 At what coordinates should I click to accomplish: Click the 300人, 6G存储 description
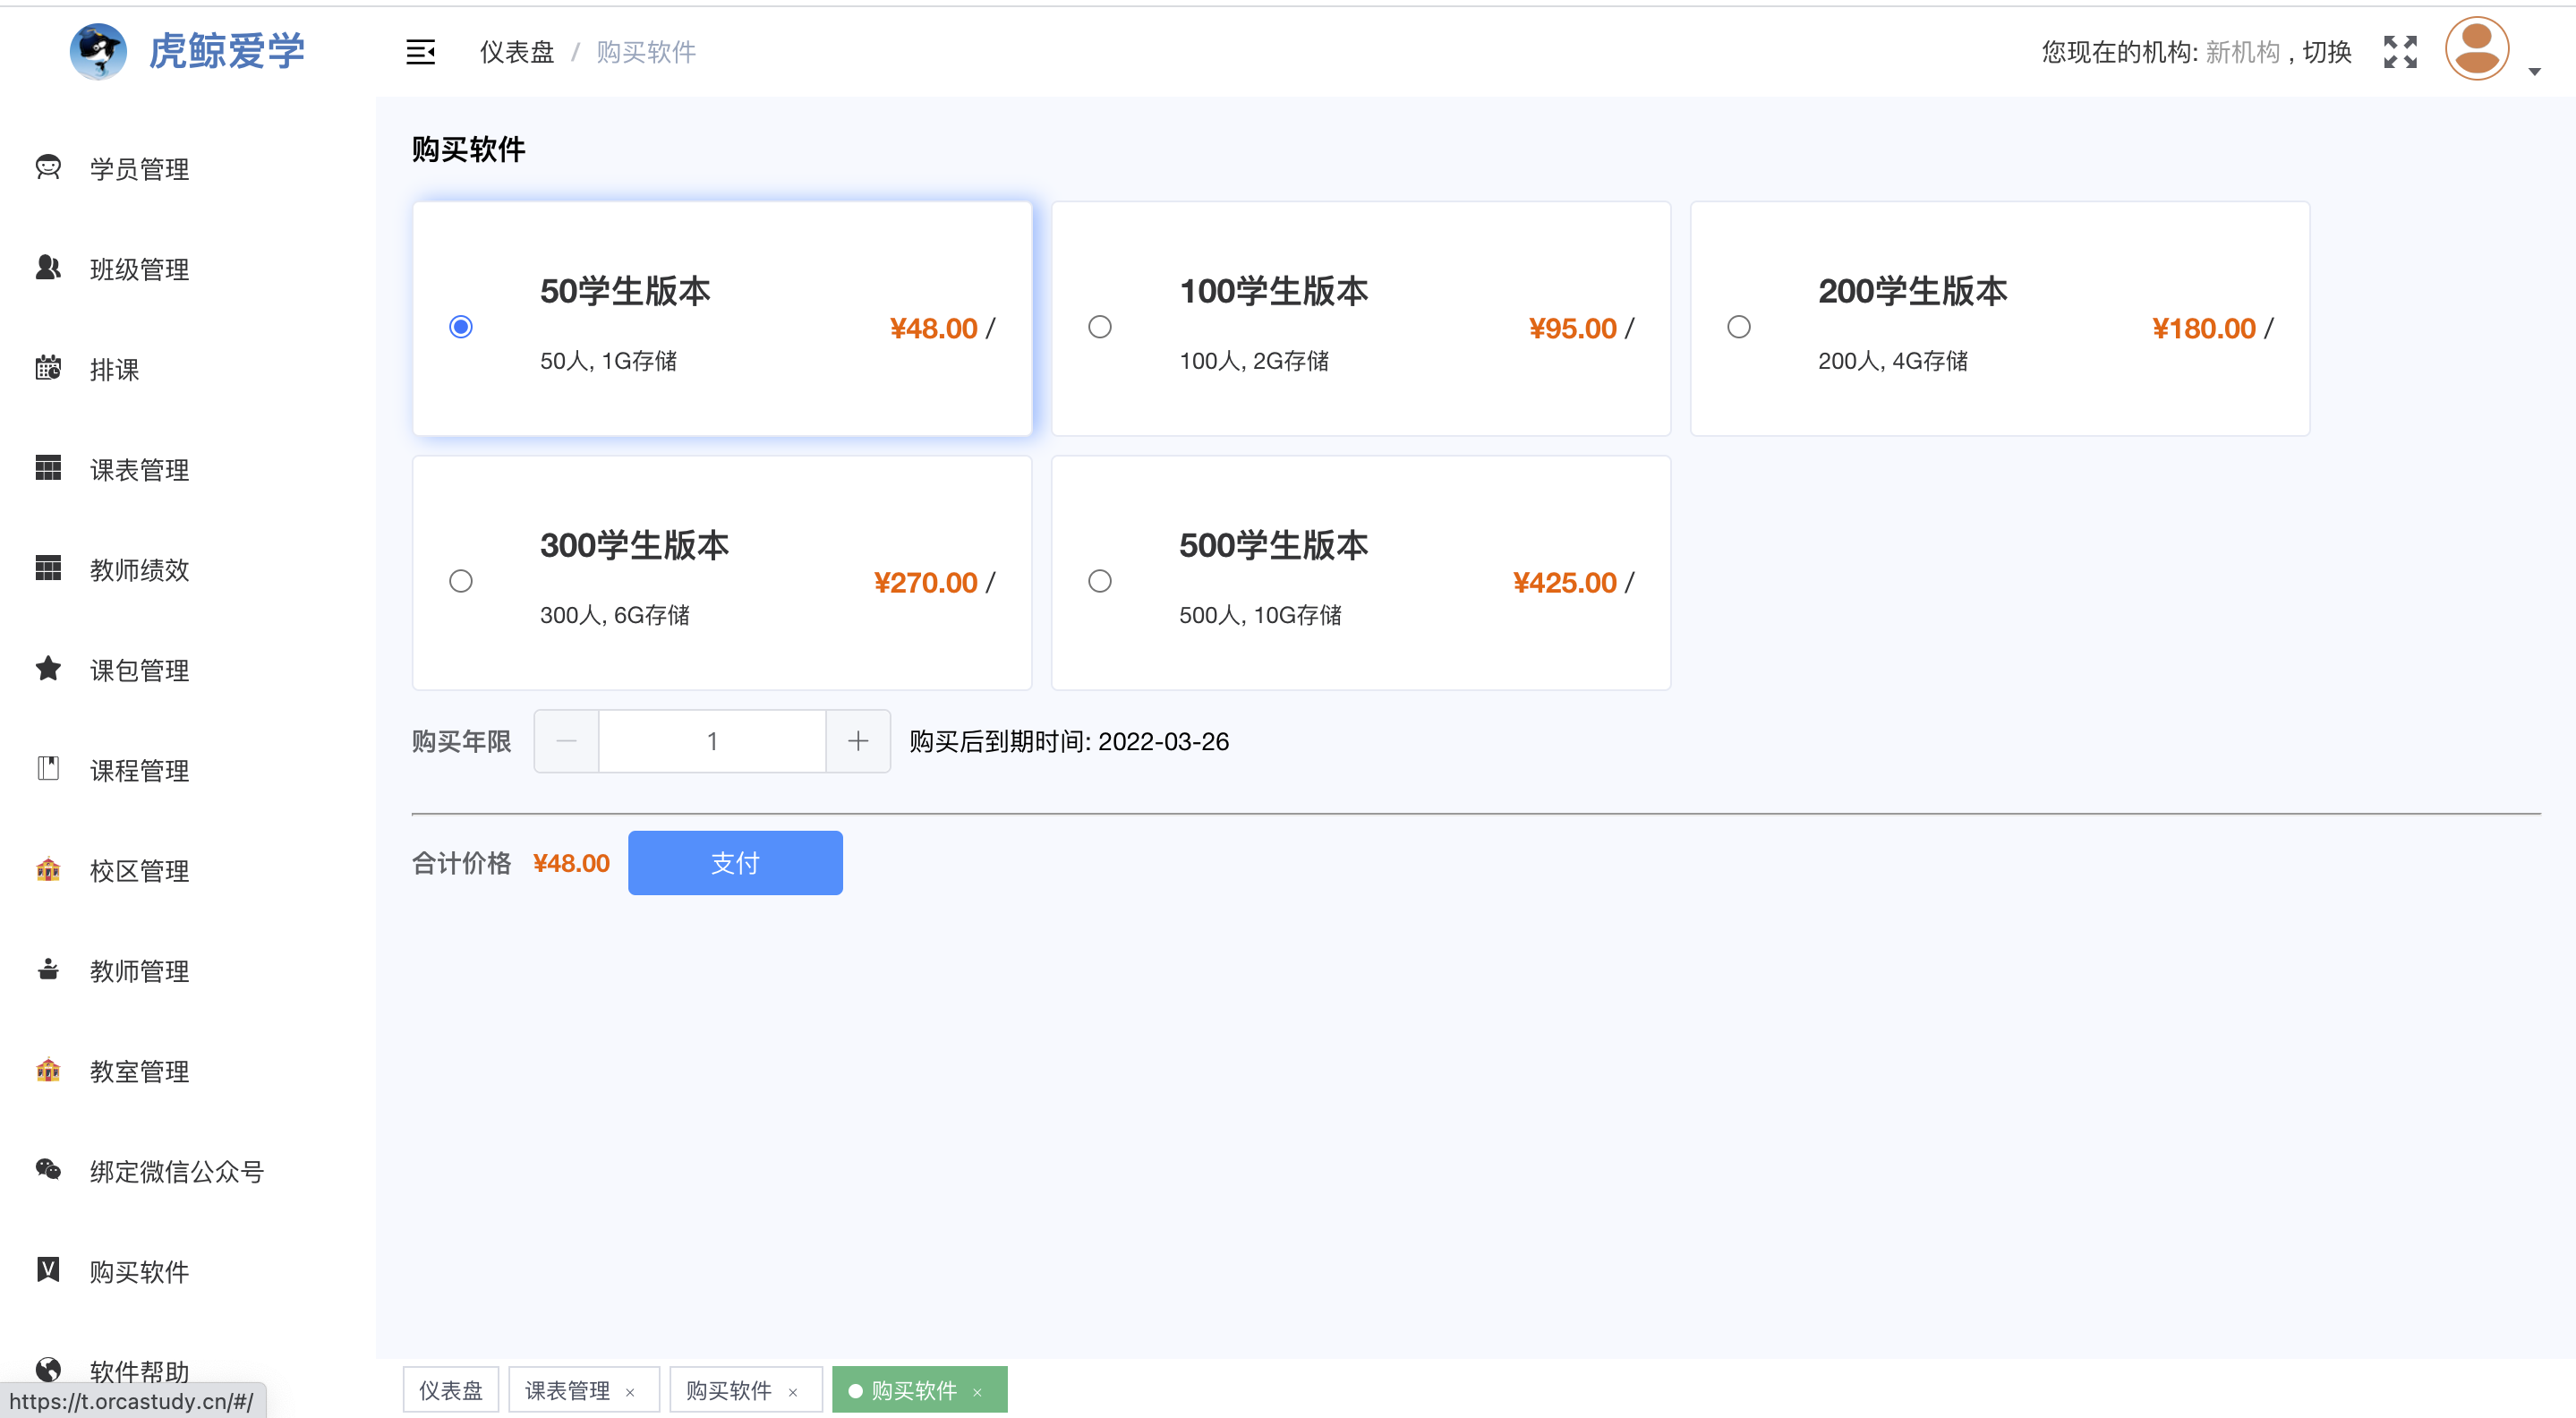pos(614,615)
